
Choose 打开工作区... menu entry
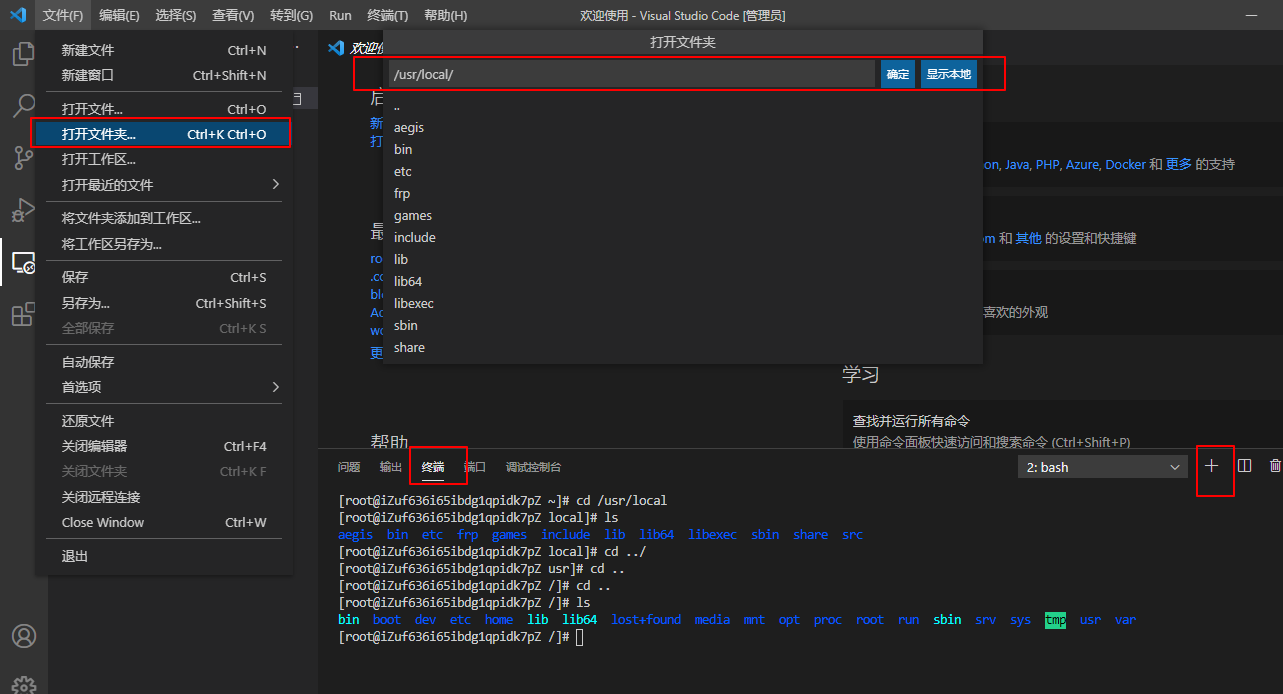click(165, 159)
